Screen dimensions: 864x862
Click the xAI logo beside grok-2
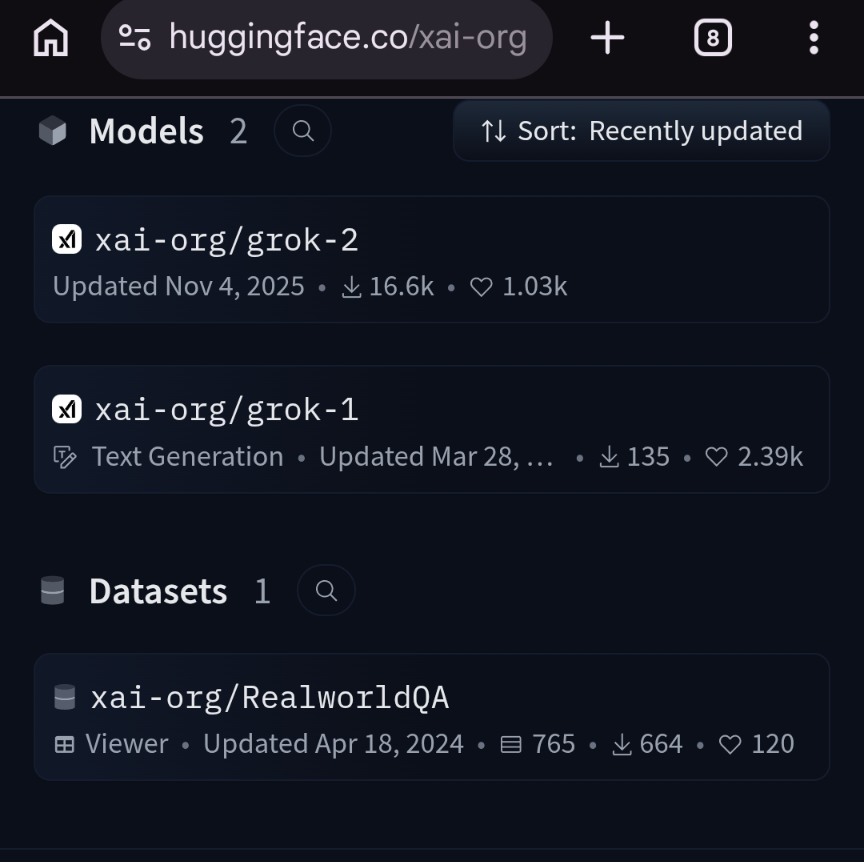pos(67,240)
